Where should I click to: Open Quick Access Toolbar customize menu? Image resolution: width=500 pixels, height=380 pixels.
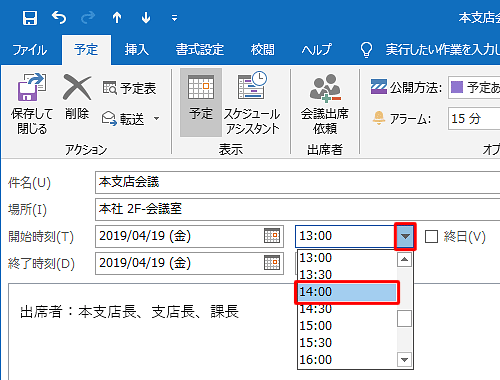174,18
